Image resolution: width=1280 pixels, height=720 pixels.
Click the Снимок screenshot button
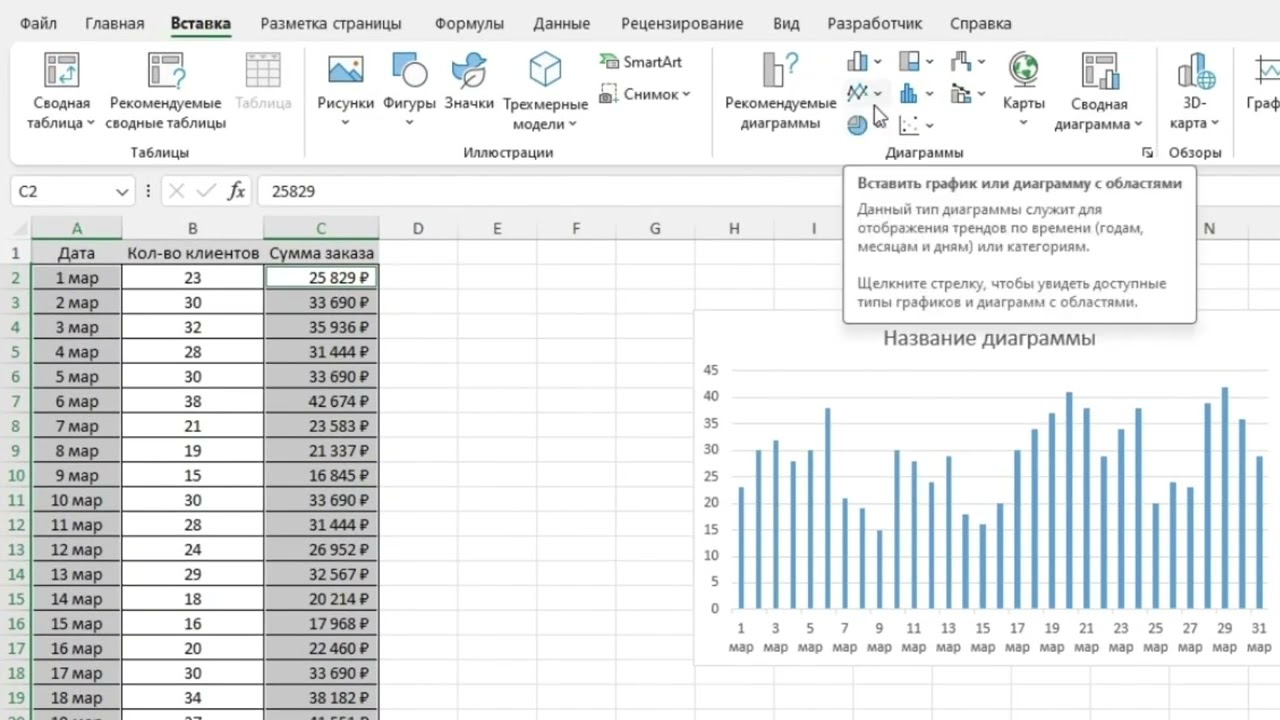click(644, 94)
